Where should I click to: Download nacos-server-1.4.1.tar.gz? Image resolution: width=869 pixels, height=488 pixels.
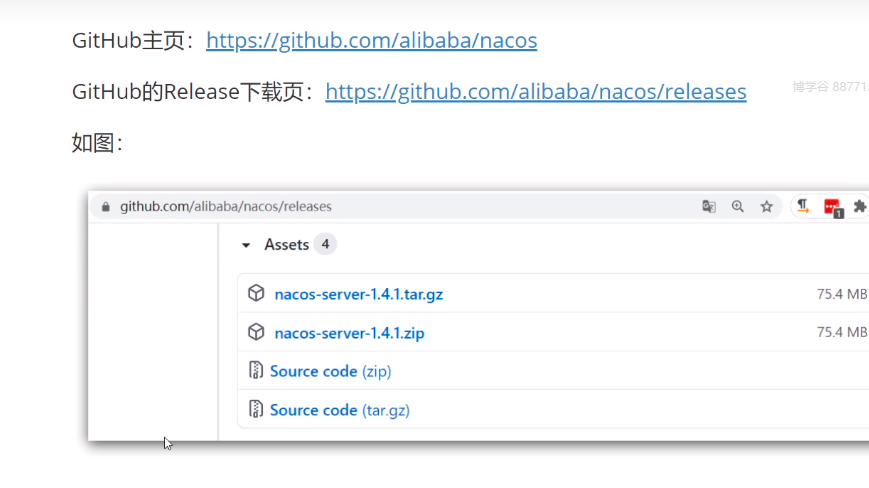point(359,294)
